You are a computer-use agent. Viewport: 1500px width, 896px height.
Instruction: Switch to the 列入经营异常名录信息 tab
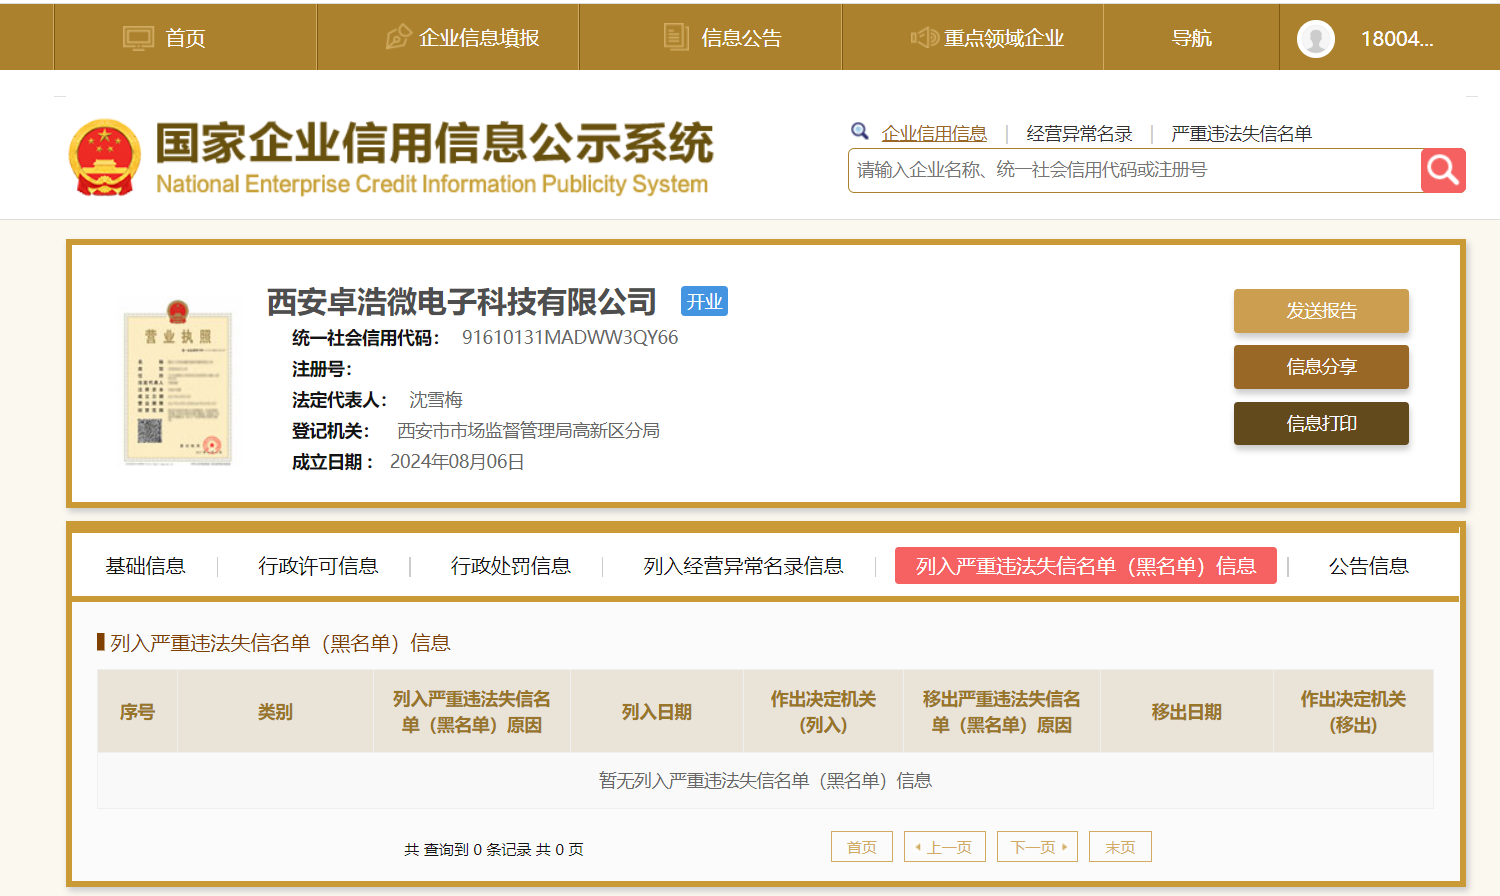click(743, 566)
